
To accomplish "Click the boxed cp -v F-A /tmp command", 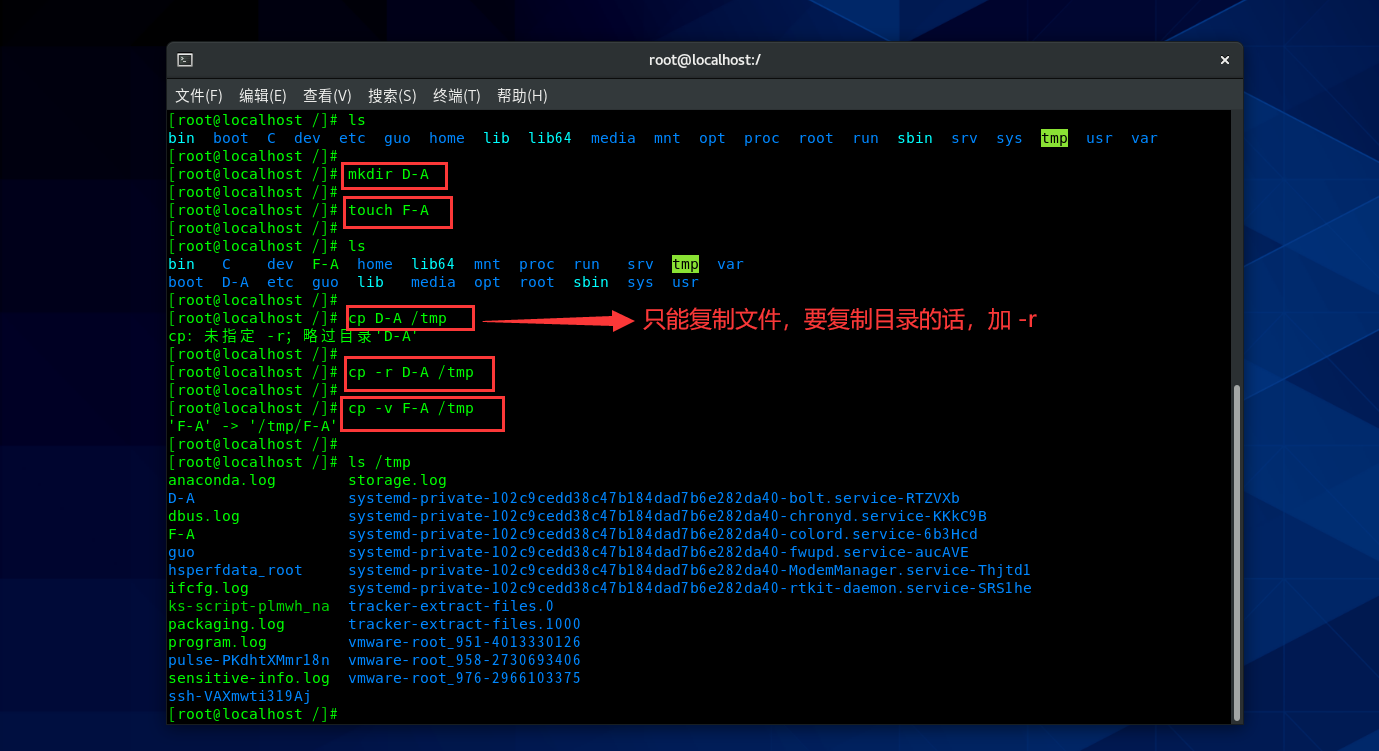I will pyautogui.click(x=411, y=409).
